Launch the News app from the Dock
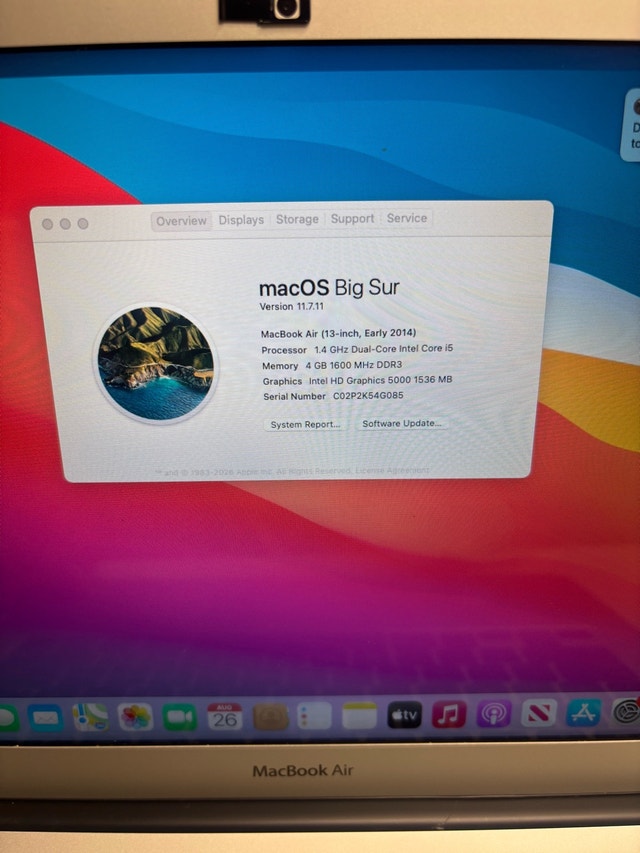The height and width of the screenshot is (853, 640). pos(539,713)
